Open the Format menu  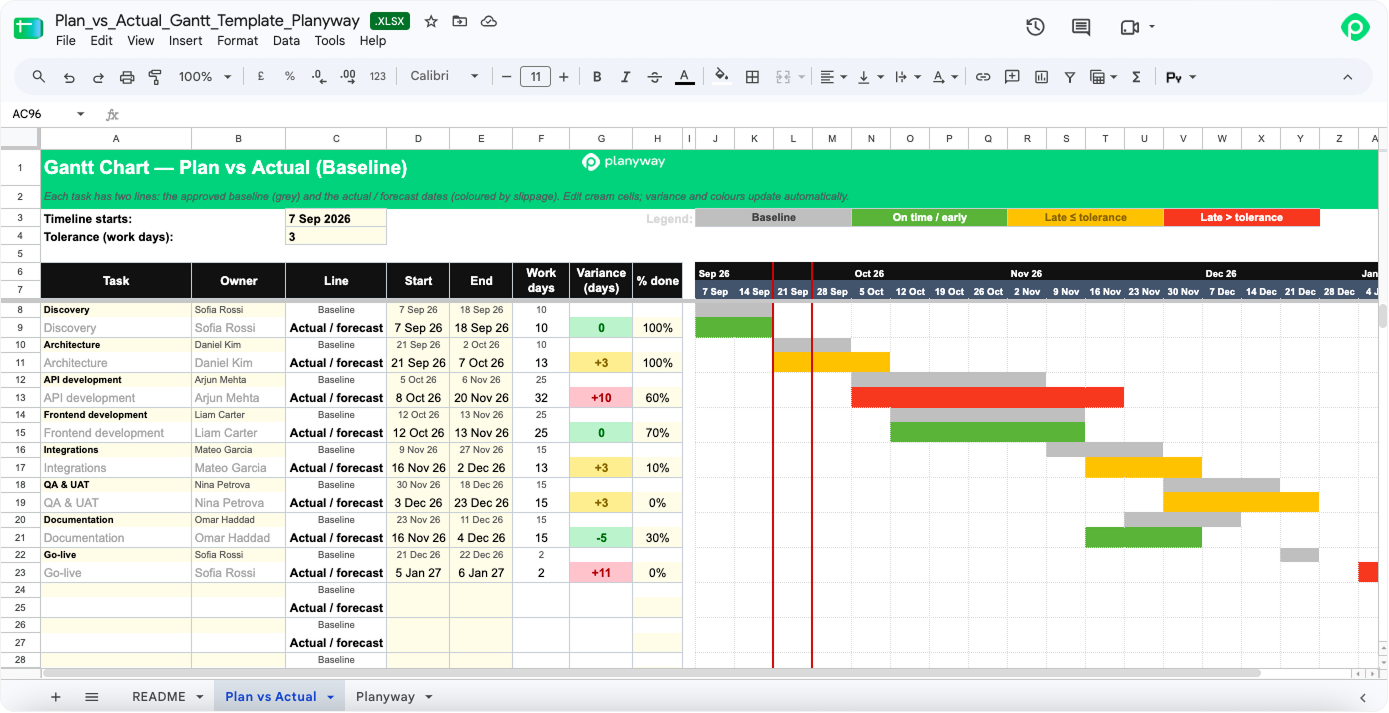tap(238, 41)
